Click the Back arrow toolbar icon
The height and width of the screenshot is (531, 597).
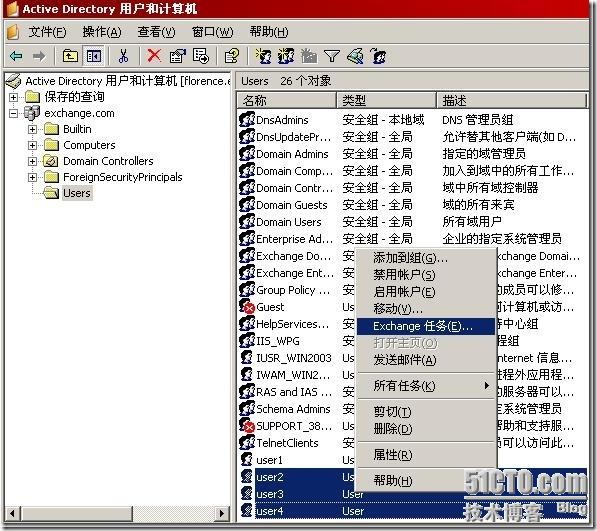(16, 56)
